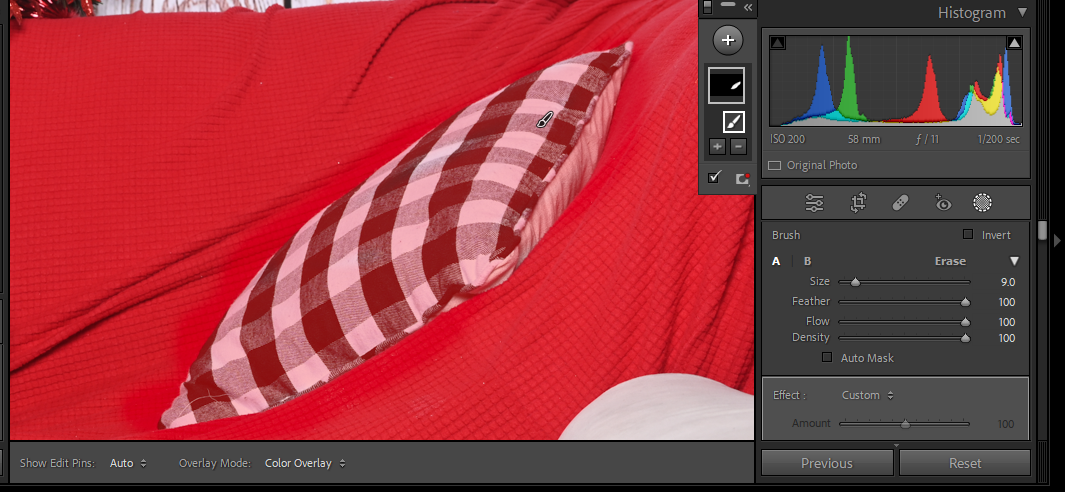The width and height of the screenshot is (1065, 492).
Task: Enable Original Photo checkbox
Action: coord(774,165)
